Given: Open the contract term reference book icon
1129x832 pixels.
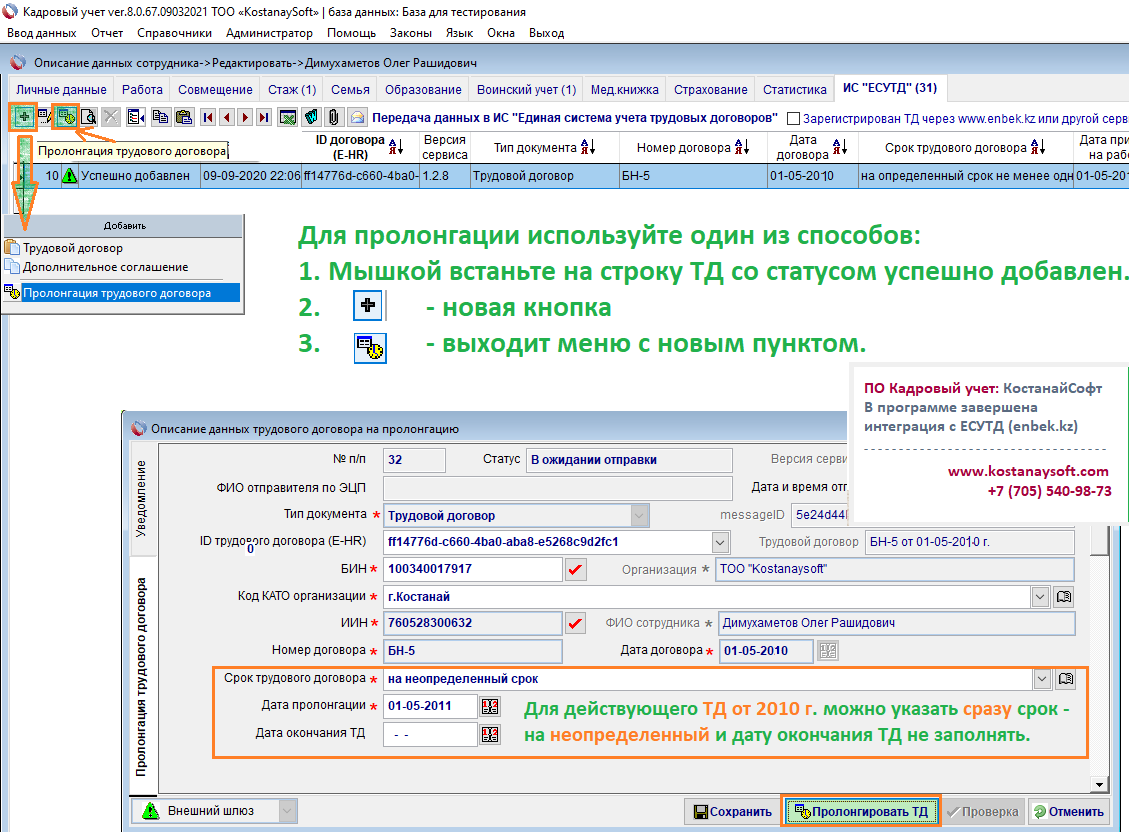Looking at the screenshot, I should point(1066,679).
